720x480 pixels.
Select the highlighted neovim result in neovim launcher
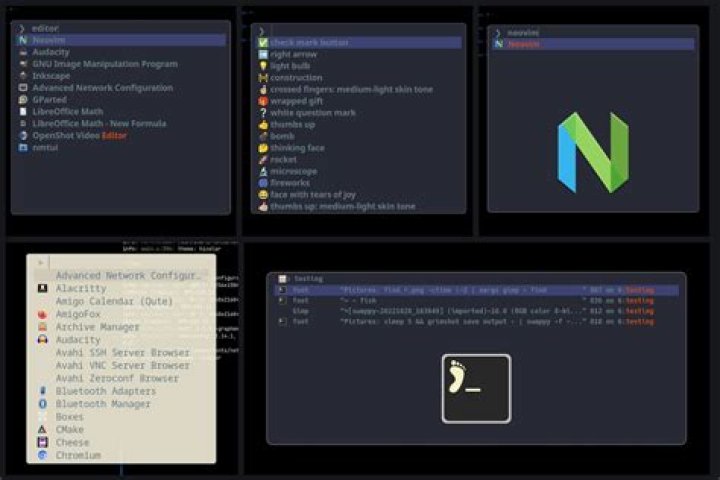593,44
